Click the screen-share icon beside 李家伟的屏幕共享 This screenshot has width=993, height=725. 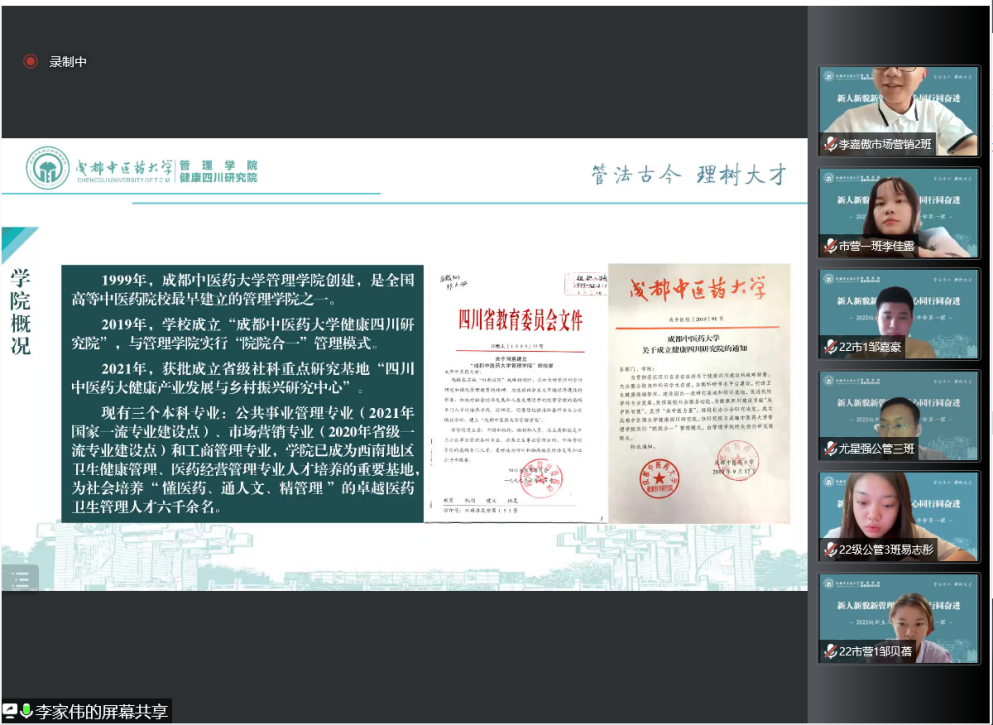click(9, 710)
